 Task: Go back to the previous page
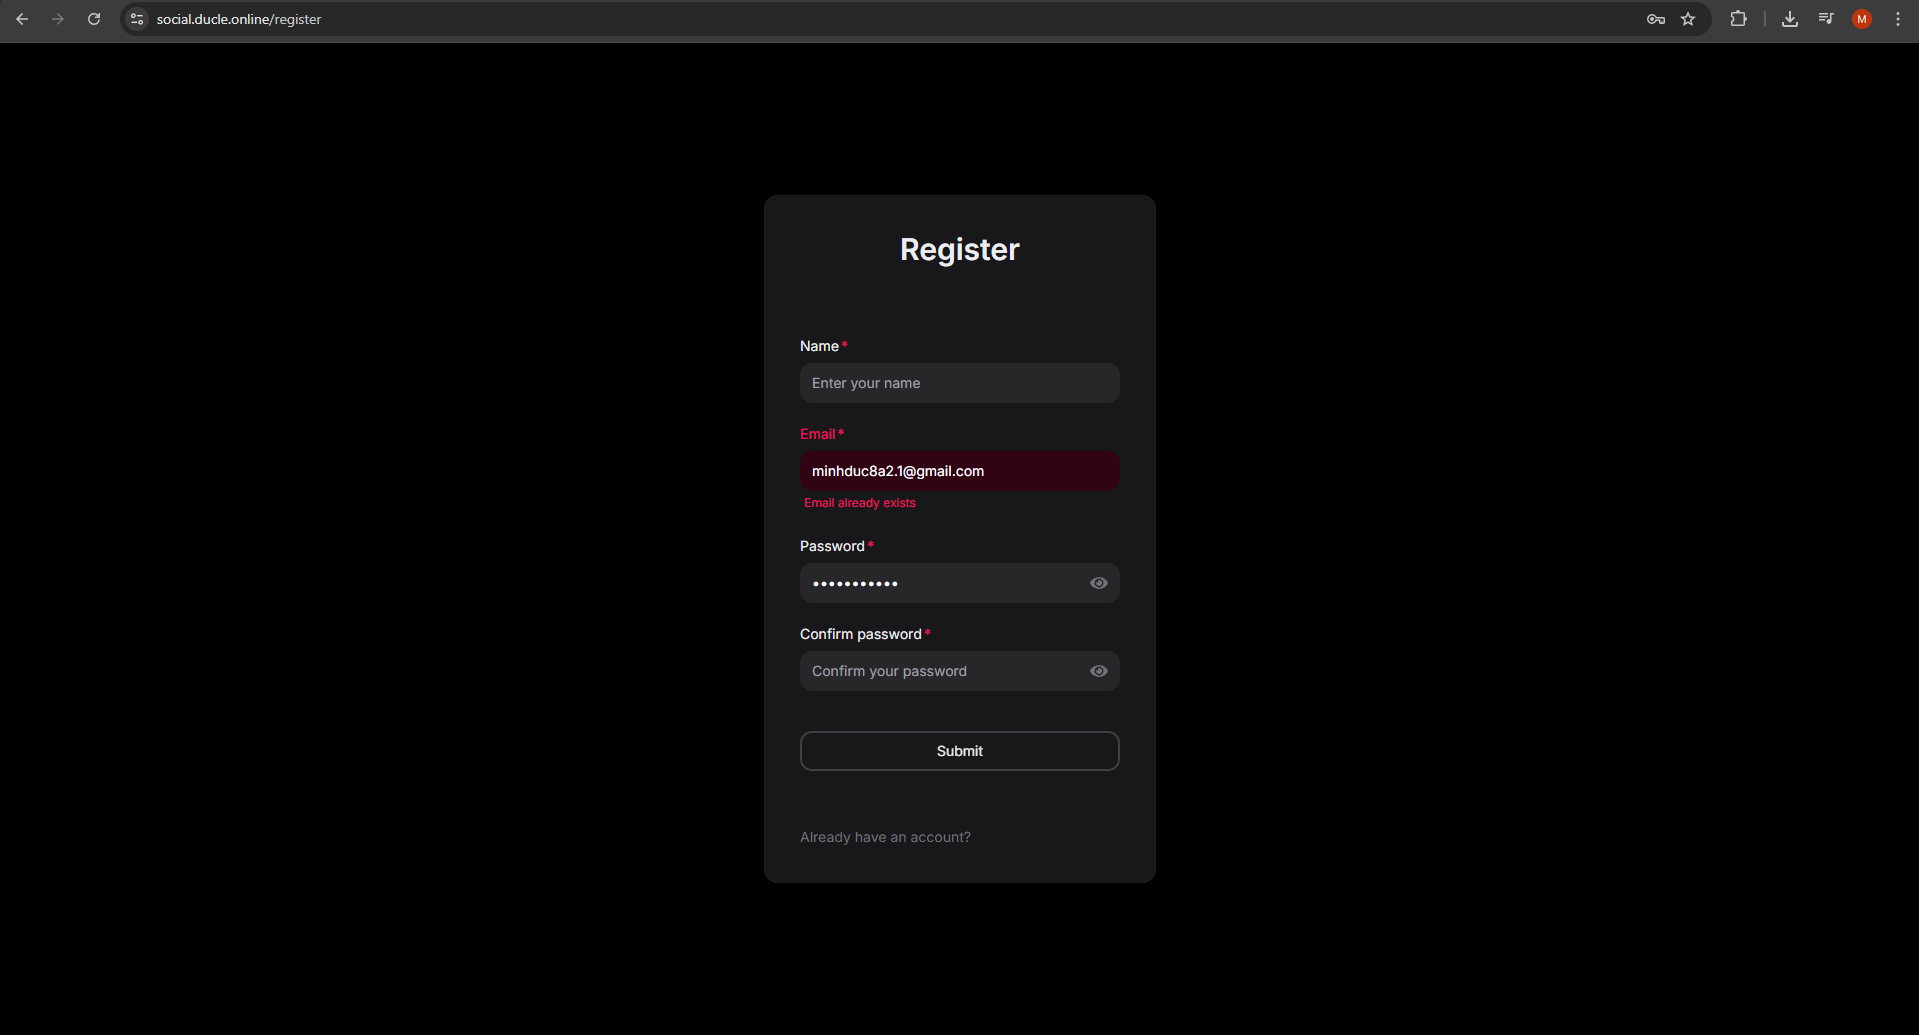(x=22, y=19)
